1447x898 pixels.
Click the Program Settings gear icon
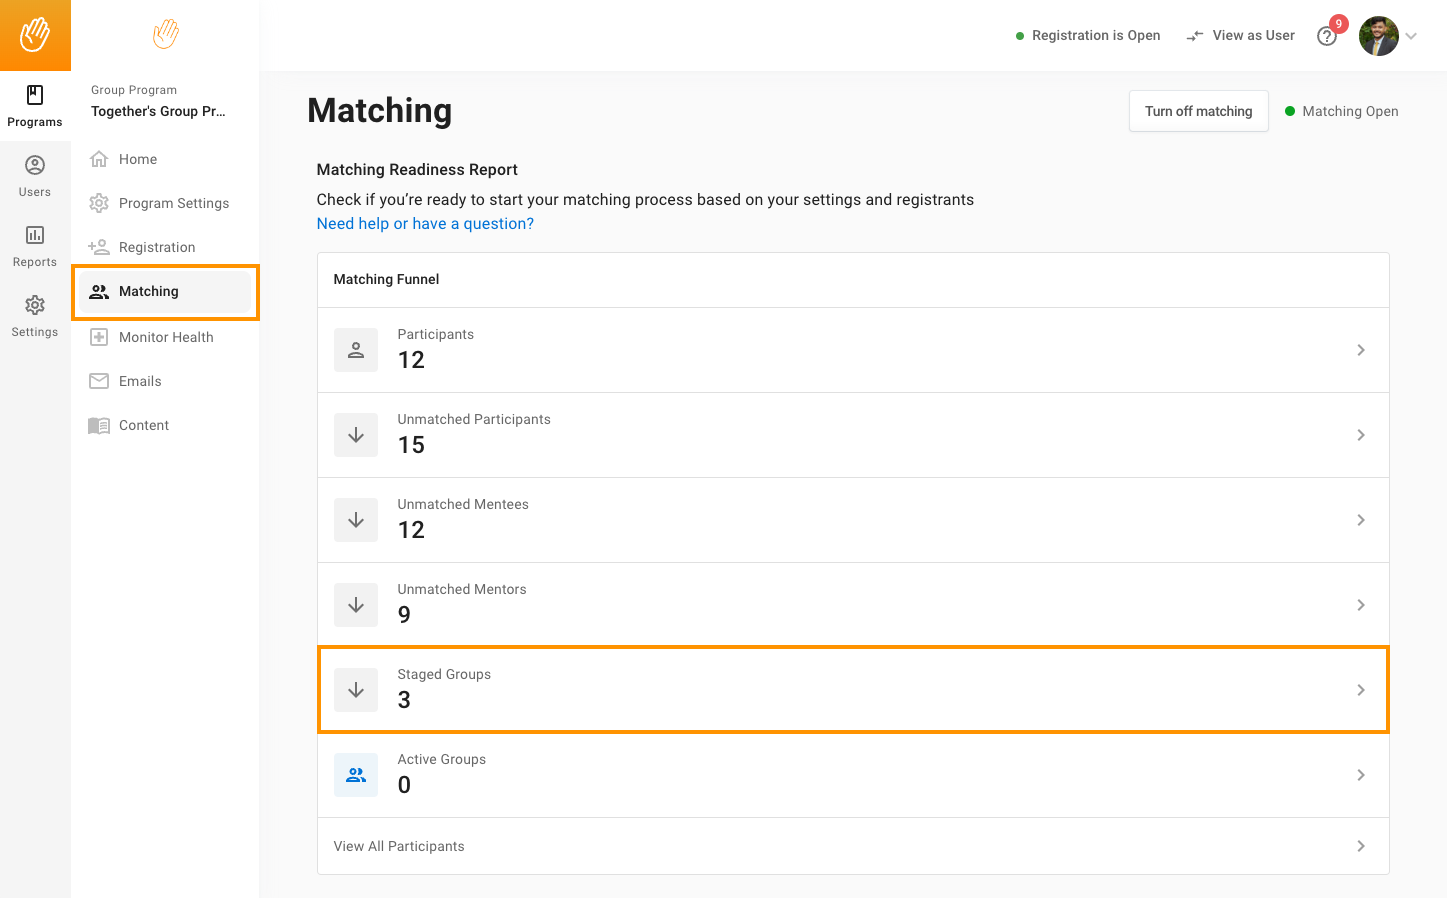pyautogui.click(x=99, y=203)
